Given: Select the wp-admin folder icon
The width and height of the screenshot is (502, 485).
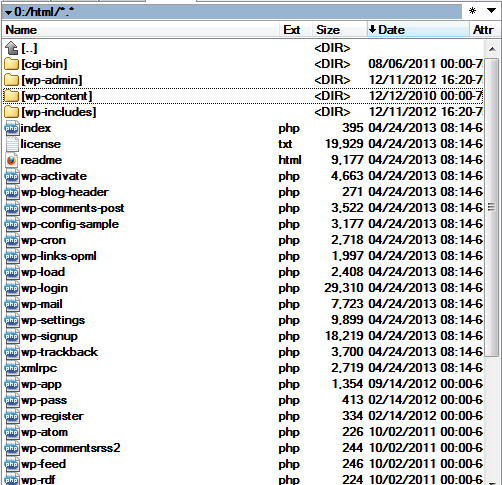Looking at the screenshot, I should point(12,80).
